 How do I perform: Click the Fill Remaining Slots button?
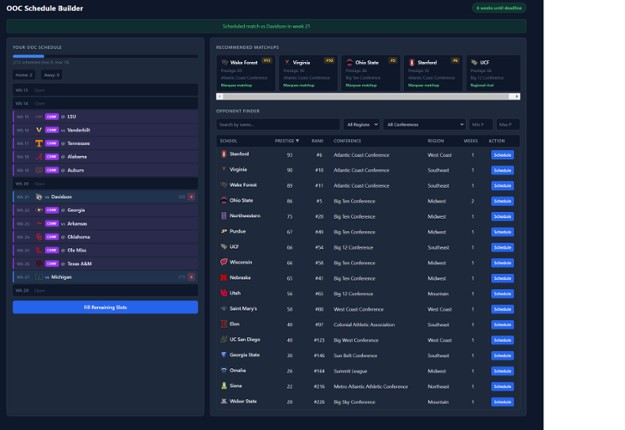(105, 307)
